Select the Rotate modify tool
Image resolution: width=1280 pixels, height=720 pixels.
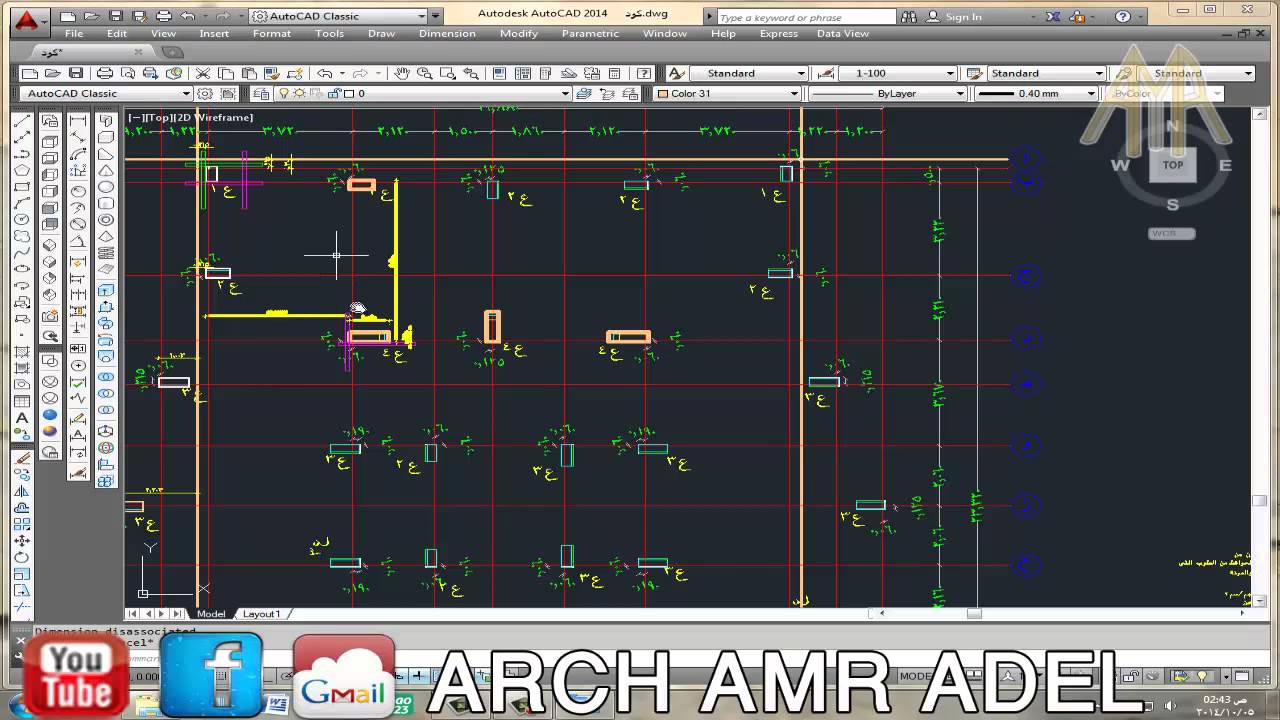point(22,558)
